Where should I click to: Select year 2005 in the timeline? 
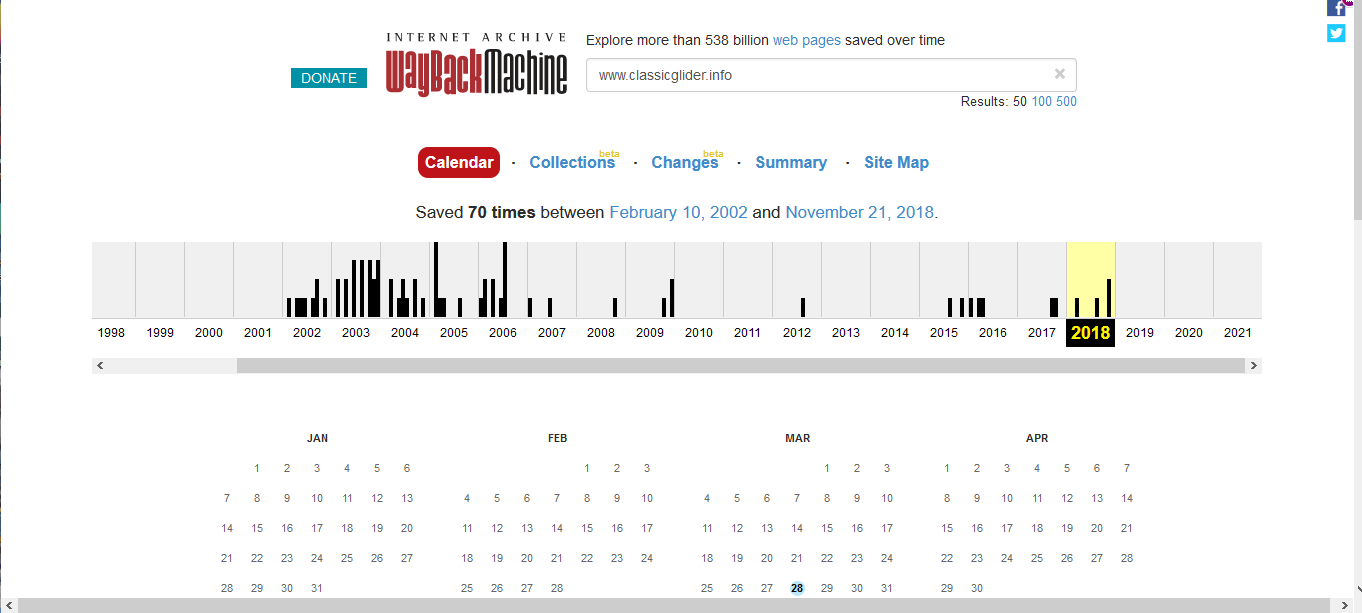pyautogui.click(x=454, y=333)
